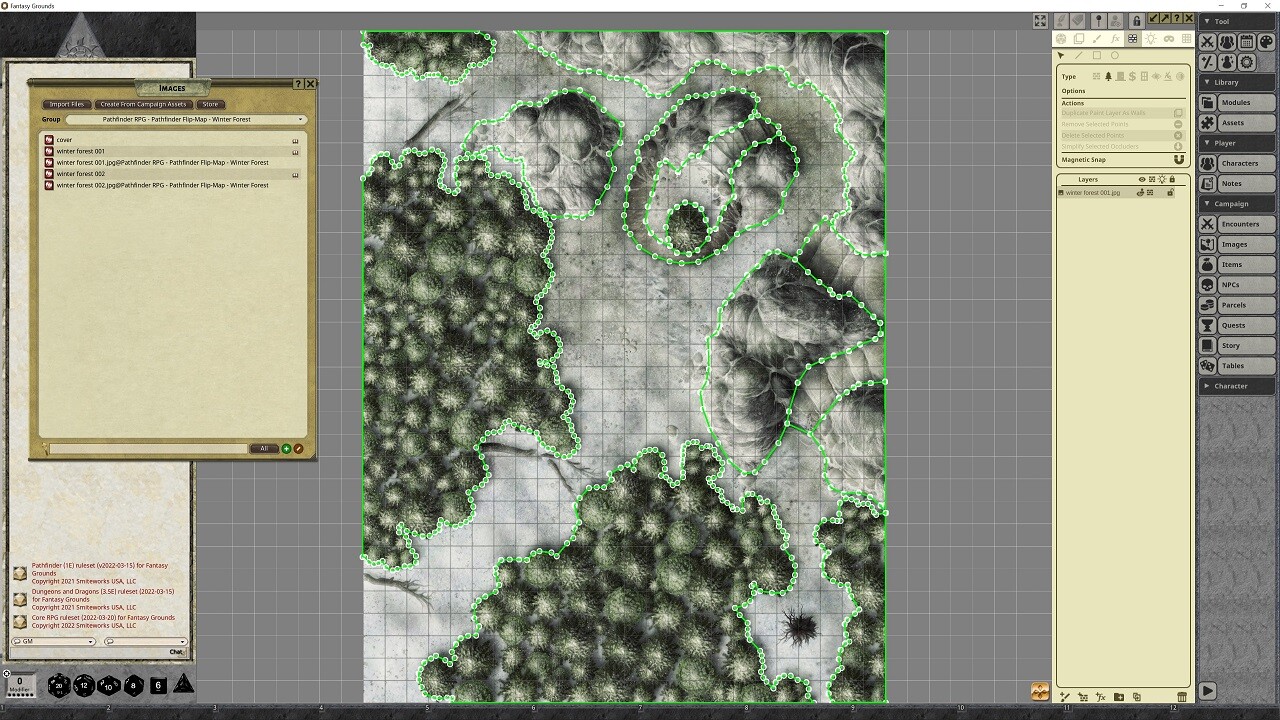
Task: Click the Store button in Images window
Action: tap(210, 104)
